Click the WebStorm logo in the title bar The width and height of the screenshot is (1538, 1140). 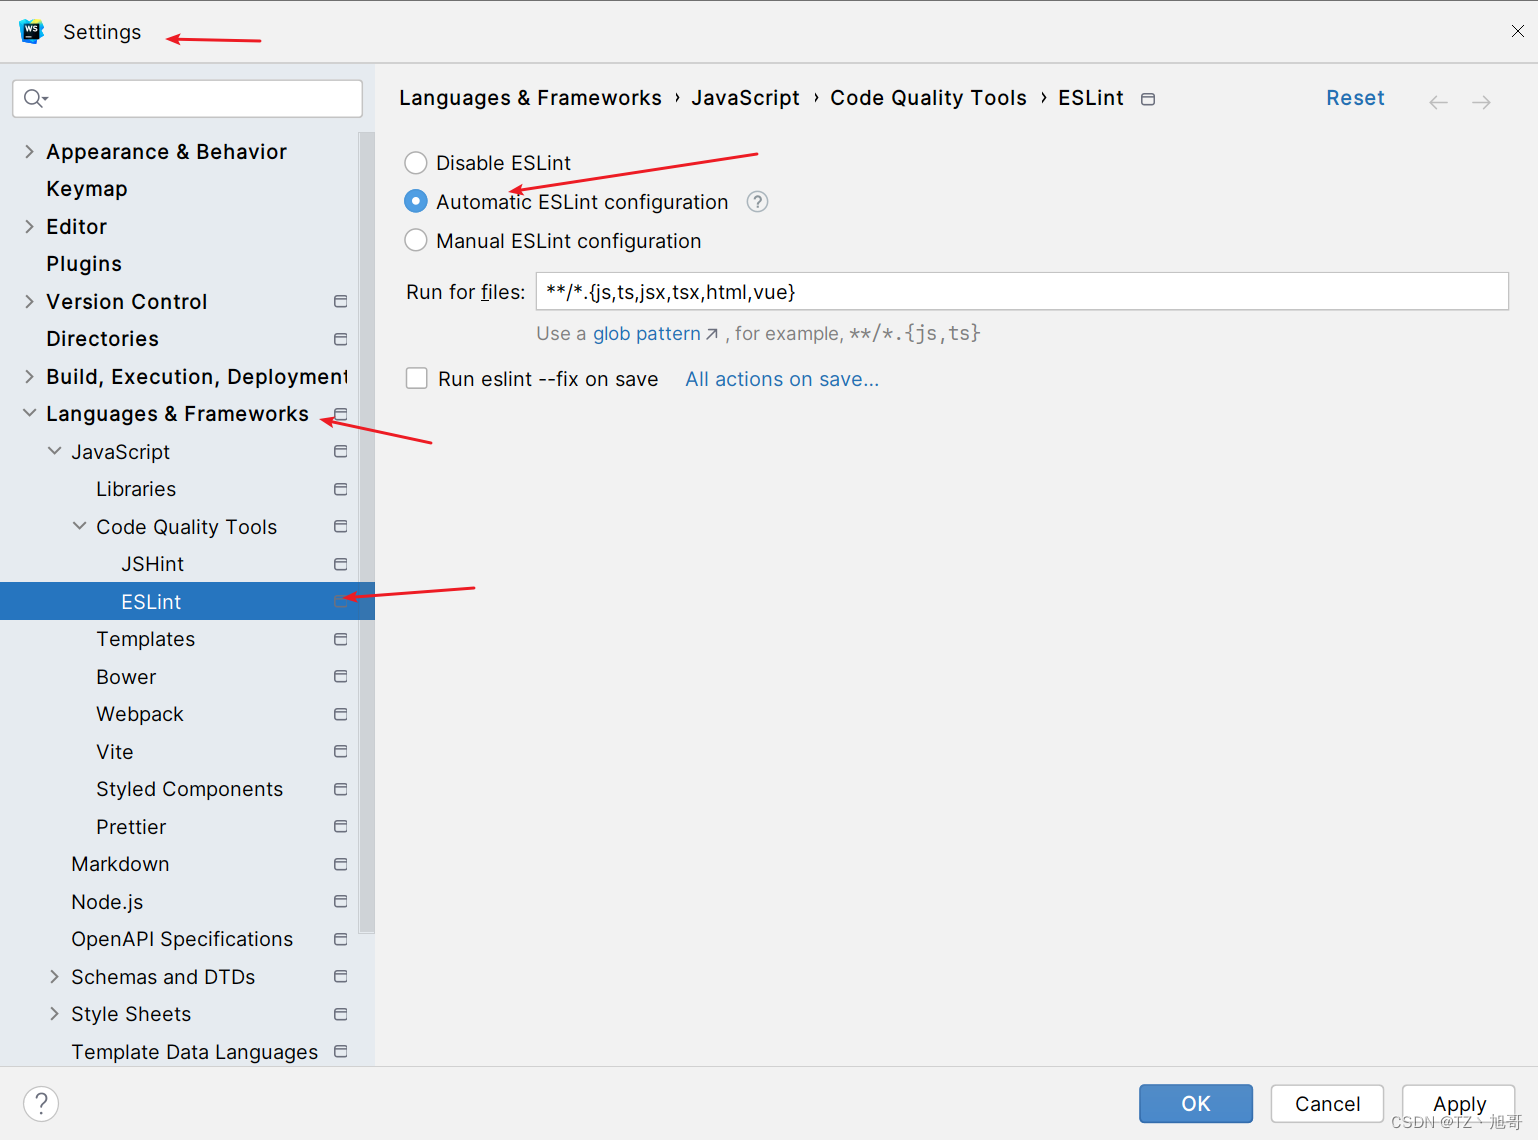[x=32, y=31]
